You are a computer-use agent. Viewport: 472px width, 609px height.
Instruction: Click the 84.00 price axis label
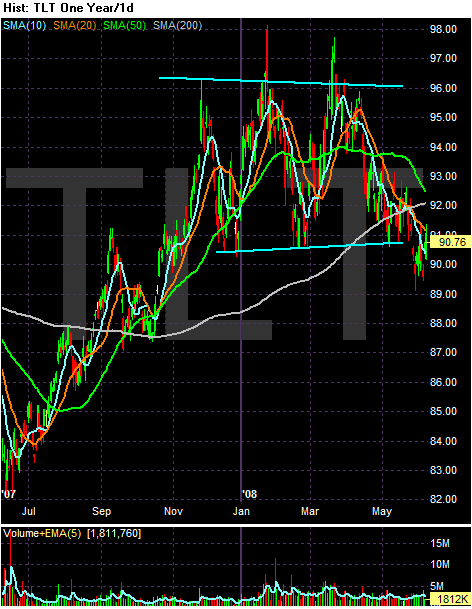443,440
